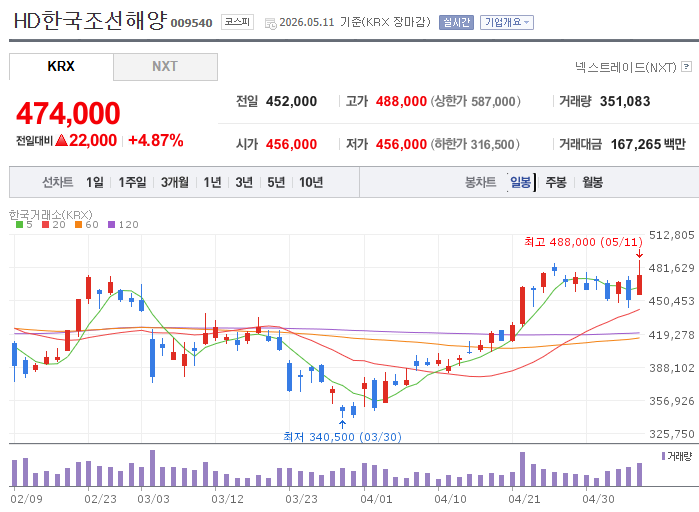Click the orange 60-day moving average legend swatch
The image size is (699, 512).
[x=78, y=225]
